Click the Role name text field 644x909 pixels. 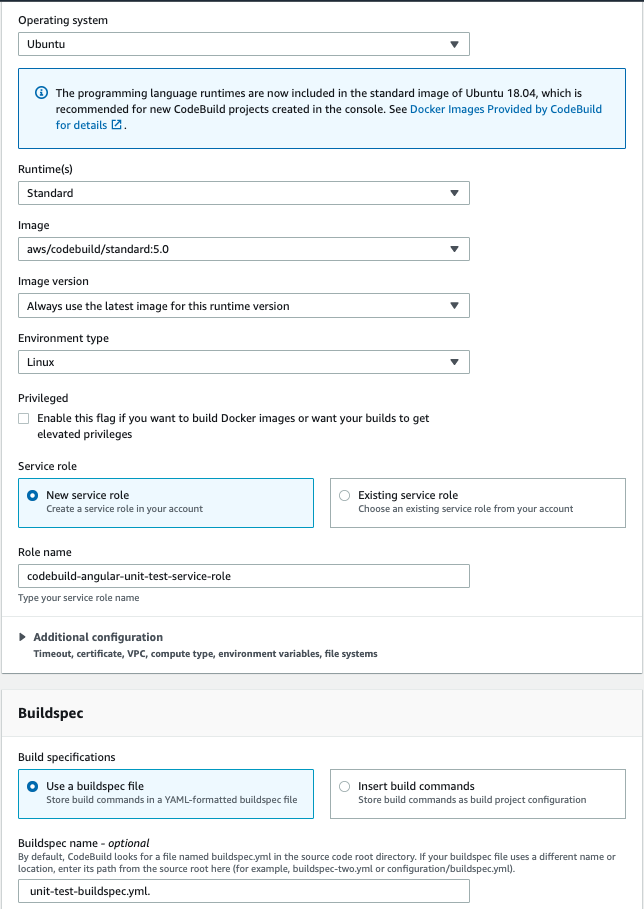(x=243, y=576)
